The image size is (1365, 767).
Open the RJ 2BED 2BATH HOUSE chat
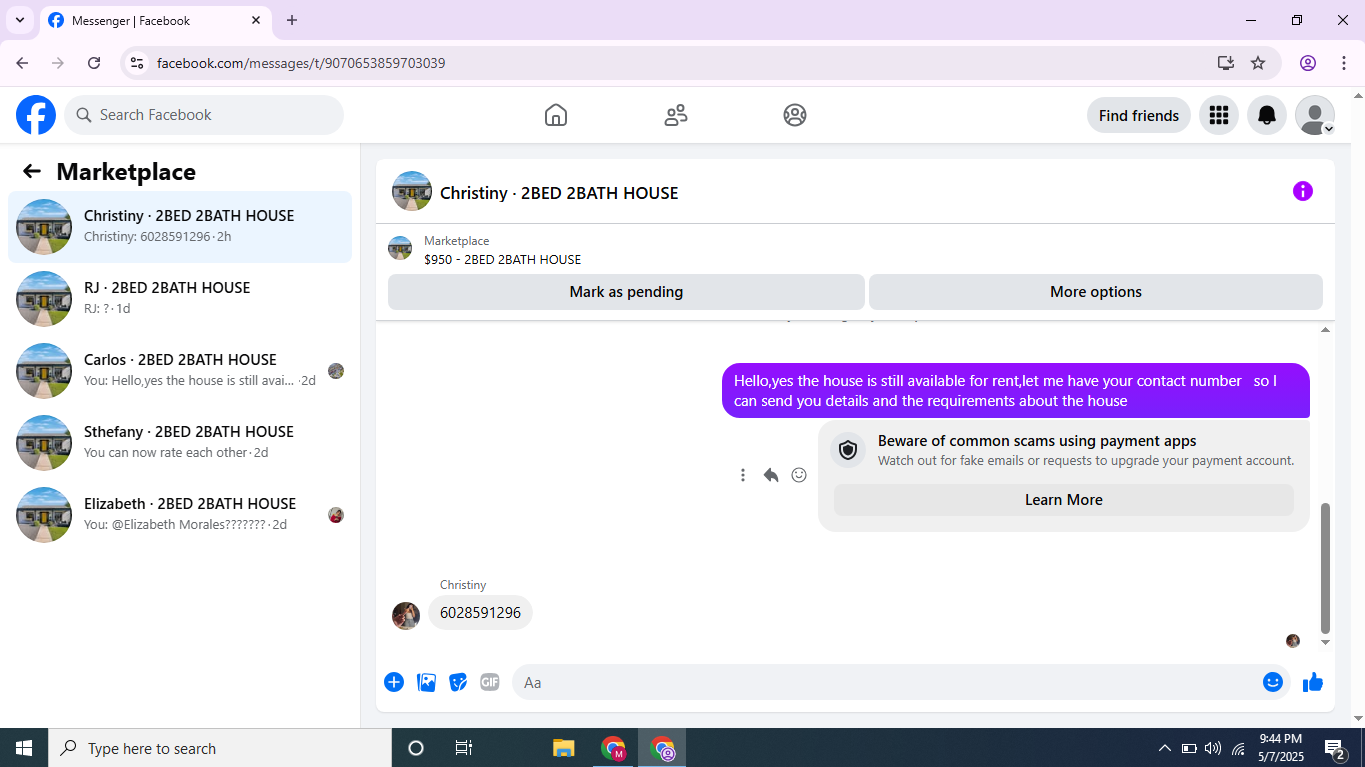pyautogui.click(x=180, y=298)
